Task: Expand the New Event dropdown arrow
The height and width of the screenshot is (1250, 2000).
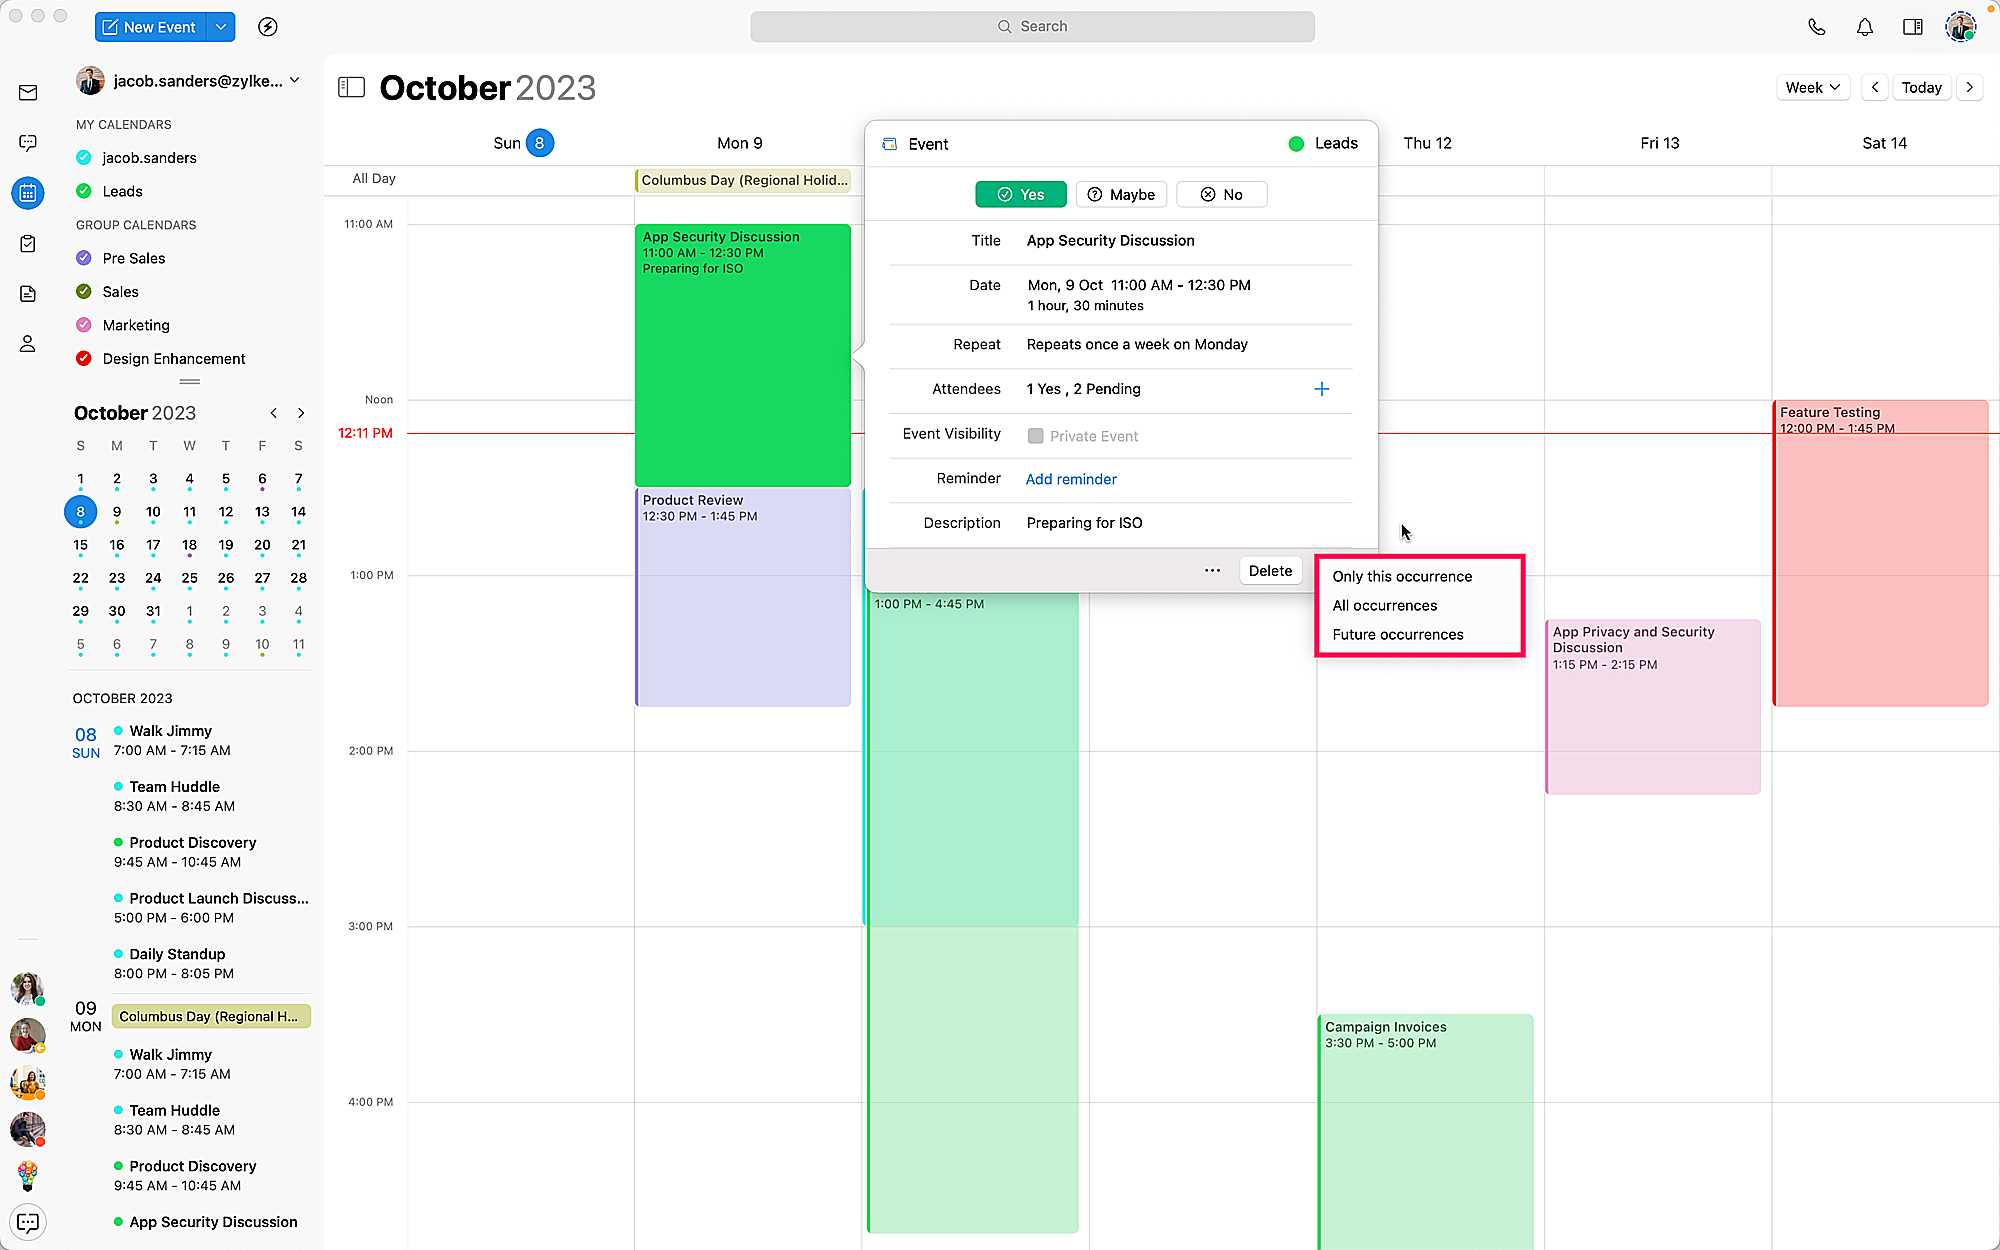Action: click(x=221, y=27)
